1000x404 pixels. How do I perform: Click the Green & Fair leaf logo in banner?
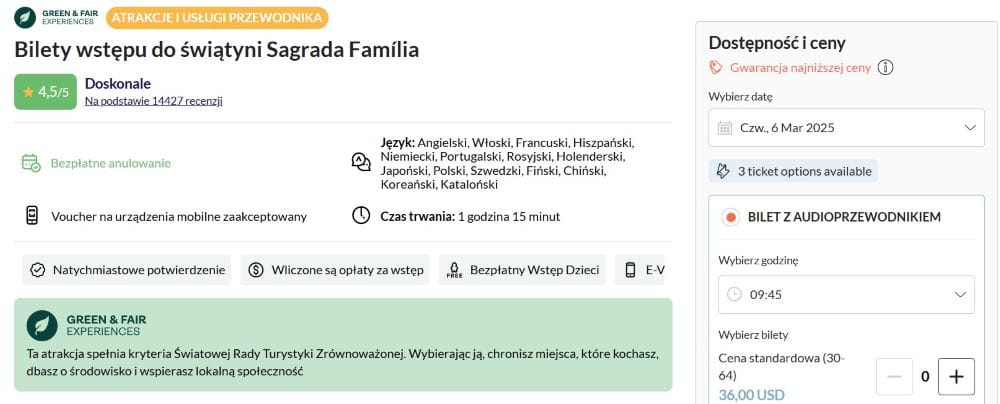pos(41,325)
